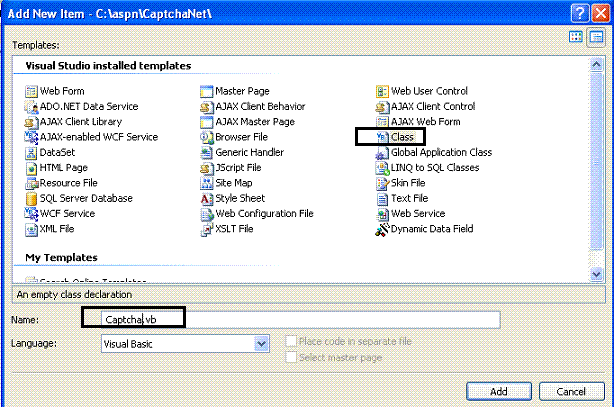The image size is (614, 407).
Task: Open the dialog Help button
Action: (580, 13)
